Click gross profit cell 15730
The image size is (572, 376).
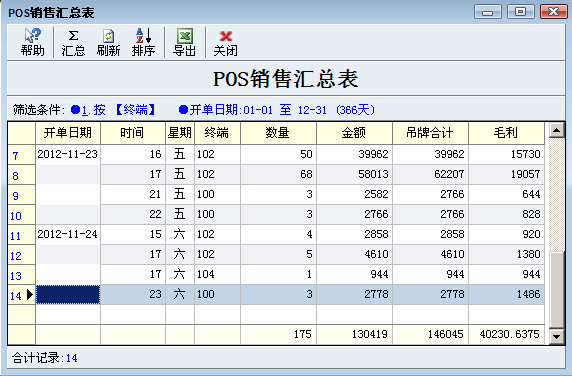tap(506, 154)
